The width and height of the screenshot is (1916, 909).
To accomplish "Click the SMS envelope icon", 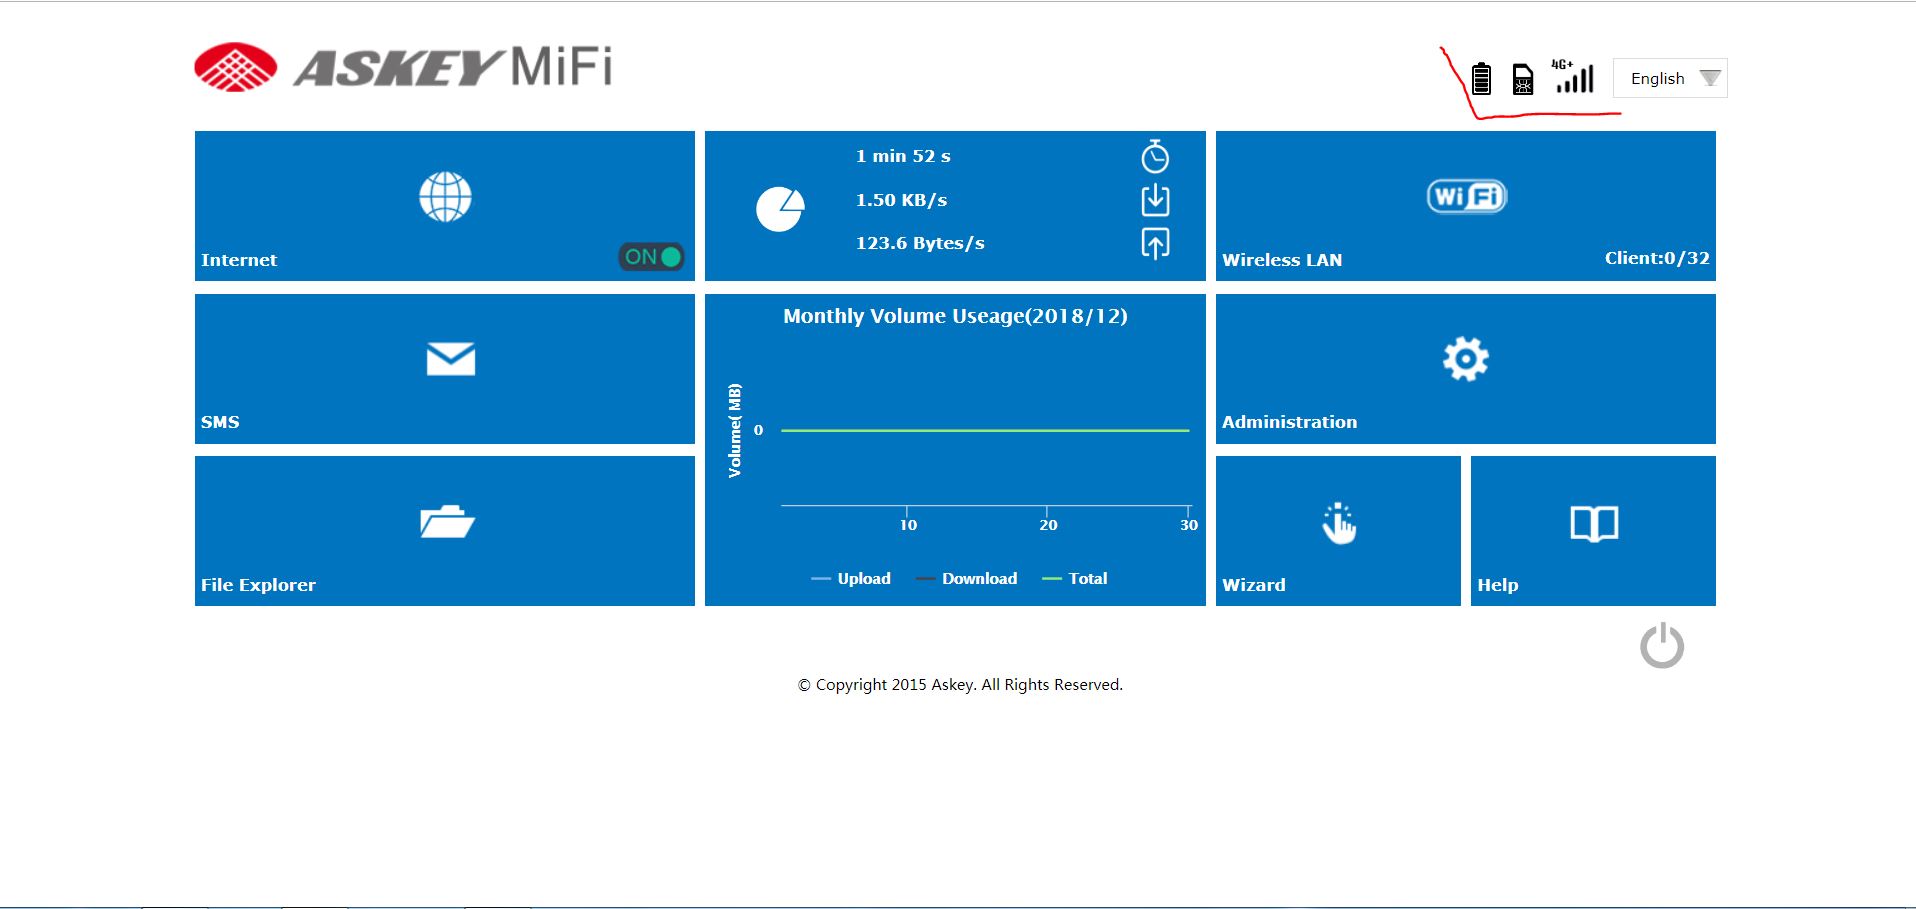I will tap(451, 359).
